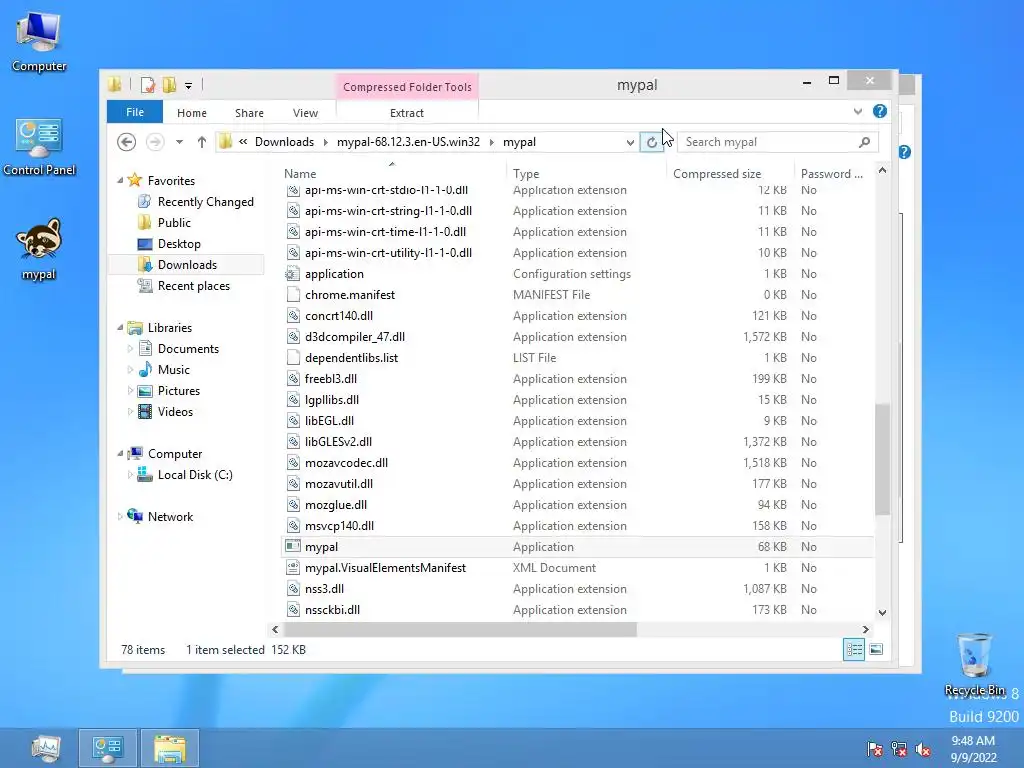Sort by the Type column header
Viewport: 1024px width, 768px height.
point(586,174)
